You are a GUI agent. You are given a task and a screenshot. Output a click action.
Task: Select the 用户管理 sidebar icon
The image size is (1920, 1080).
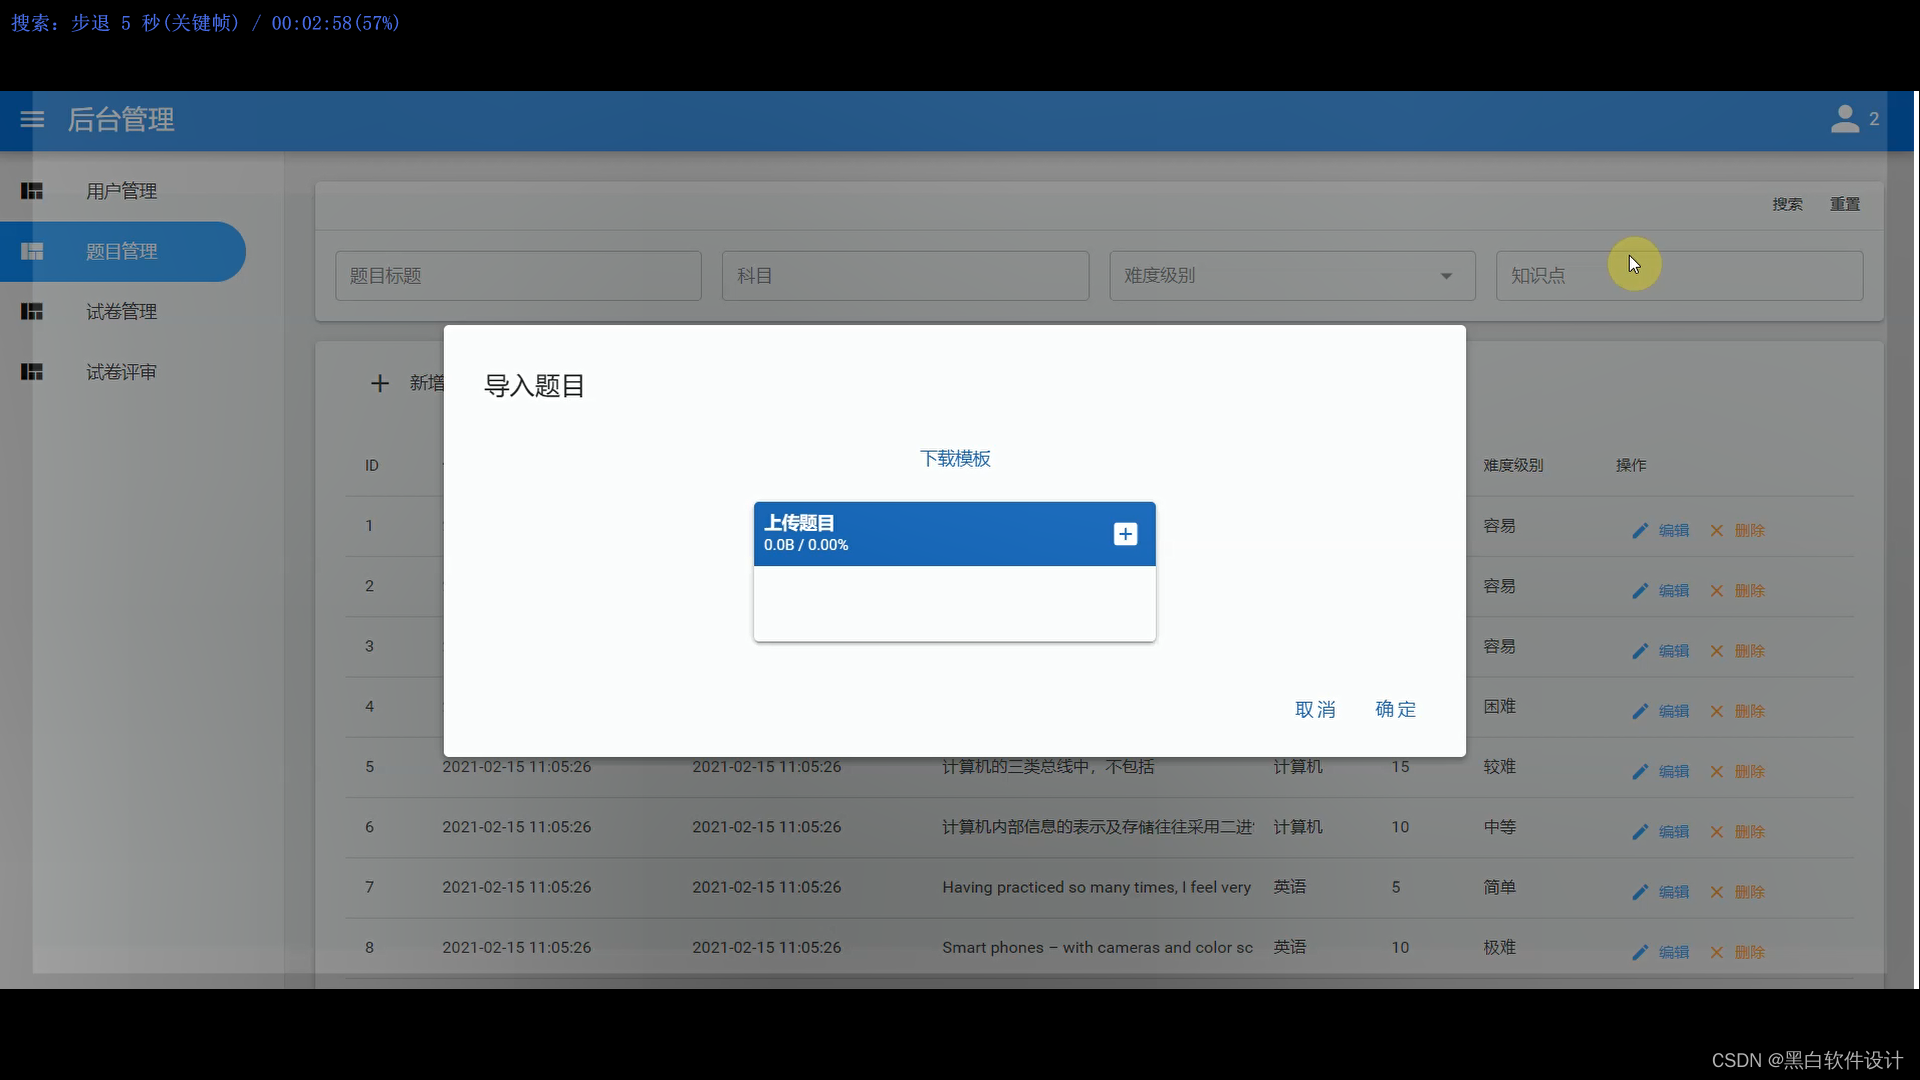[x=31, y=191]
